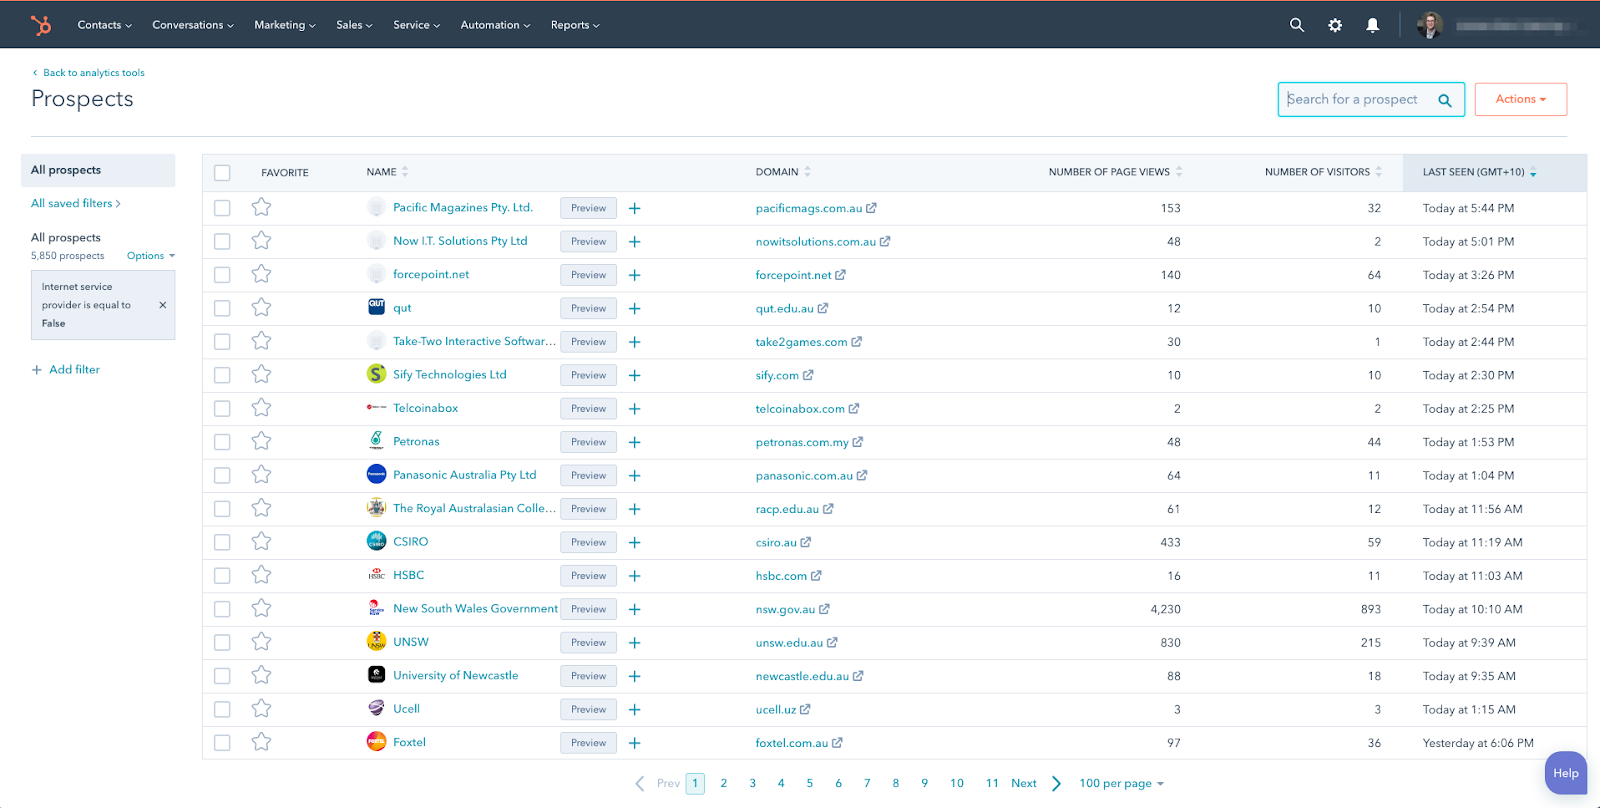Check the HSBC row checkbox
The width and height of the screenshot is (1600, 808).
tap(222, 575)
